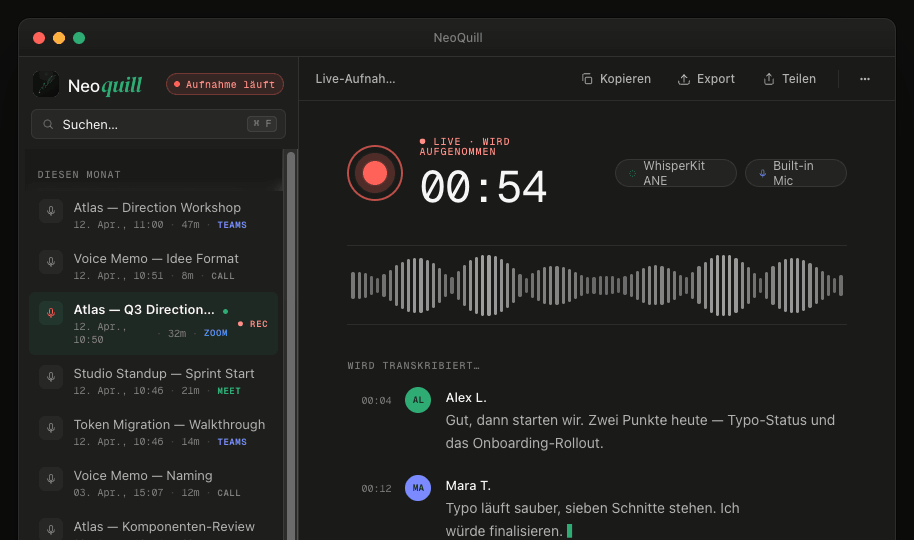Click the REC indicator on Q3 Direction
The image size is (914, 540).
click(x=253, y=324)
